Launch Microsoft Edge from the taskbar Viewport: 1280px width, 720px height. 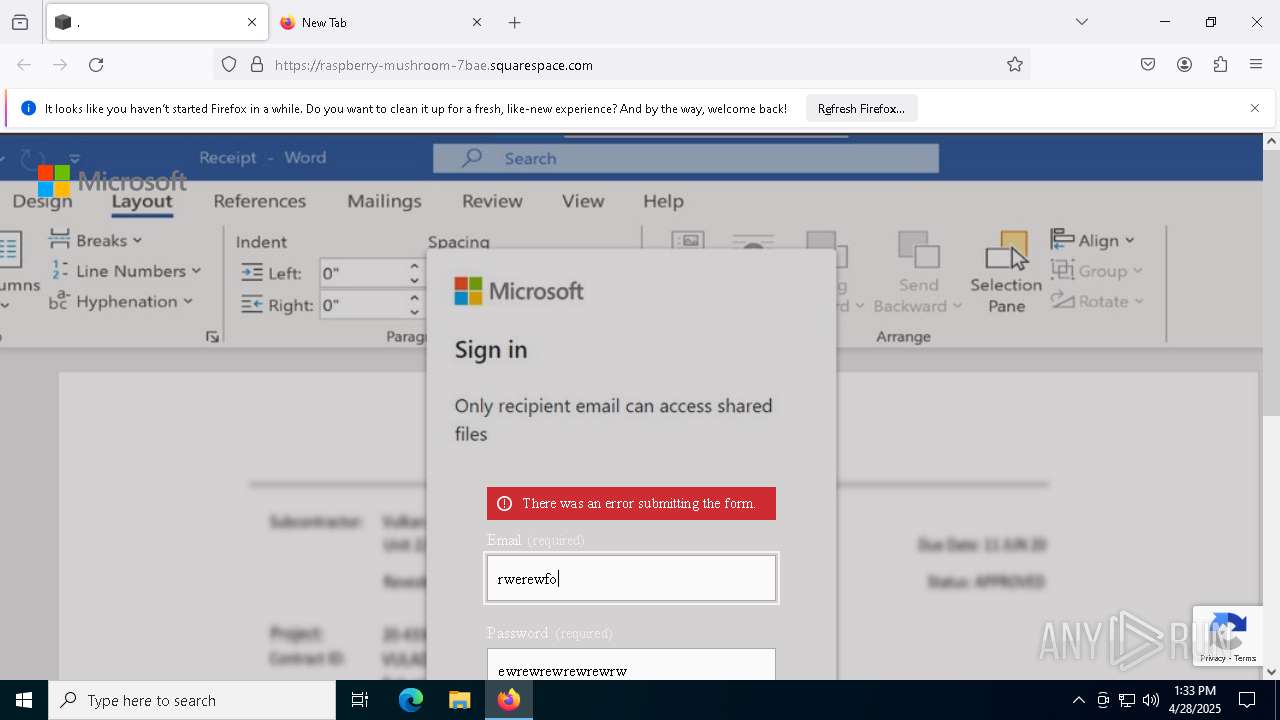tap(411, 700)
